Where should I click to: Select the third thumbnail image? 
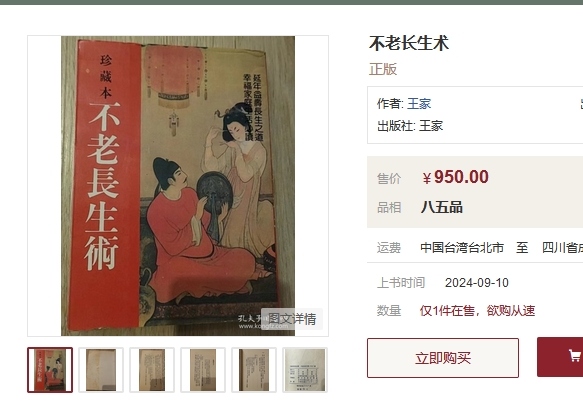click(x=152, y=370)
